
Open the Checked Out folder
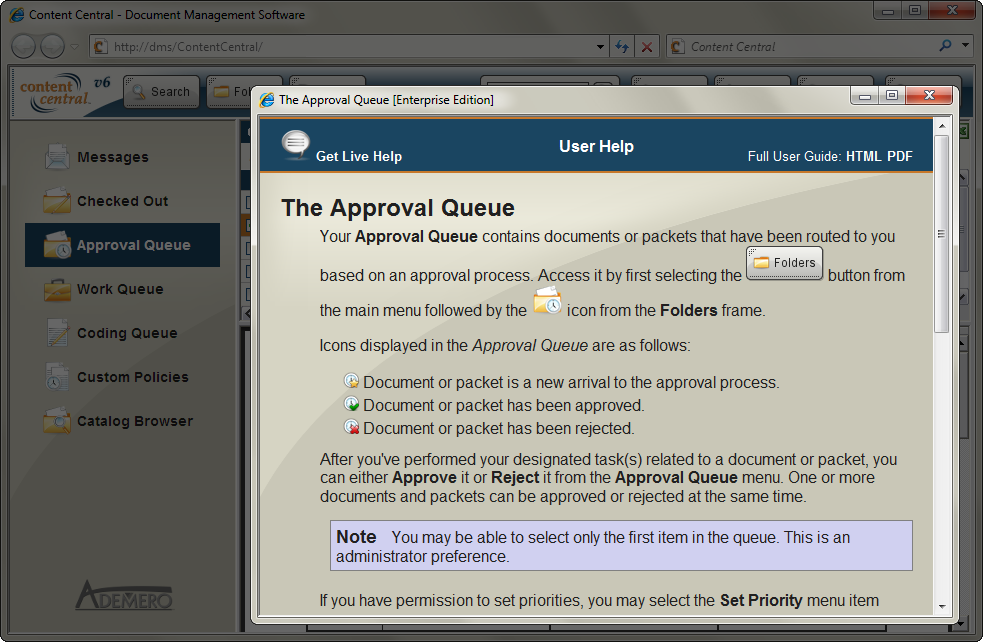click(122, 201)
